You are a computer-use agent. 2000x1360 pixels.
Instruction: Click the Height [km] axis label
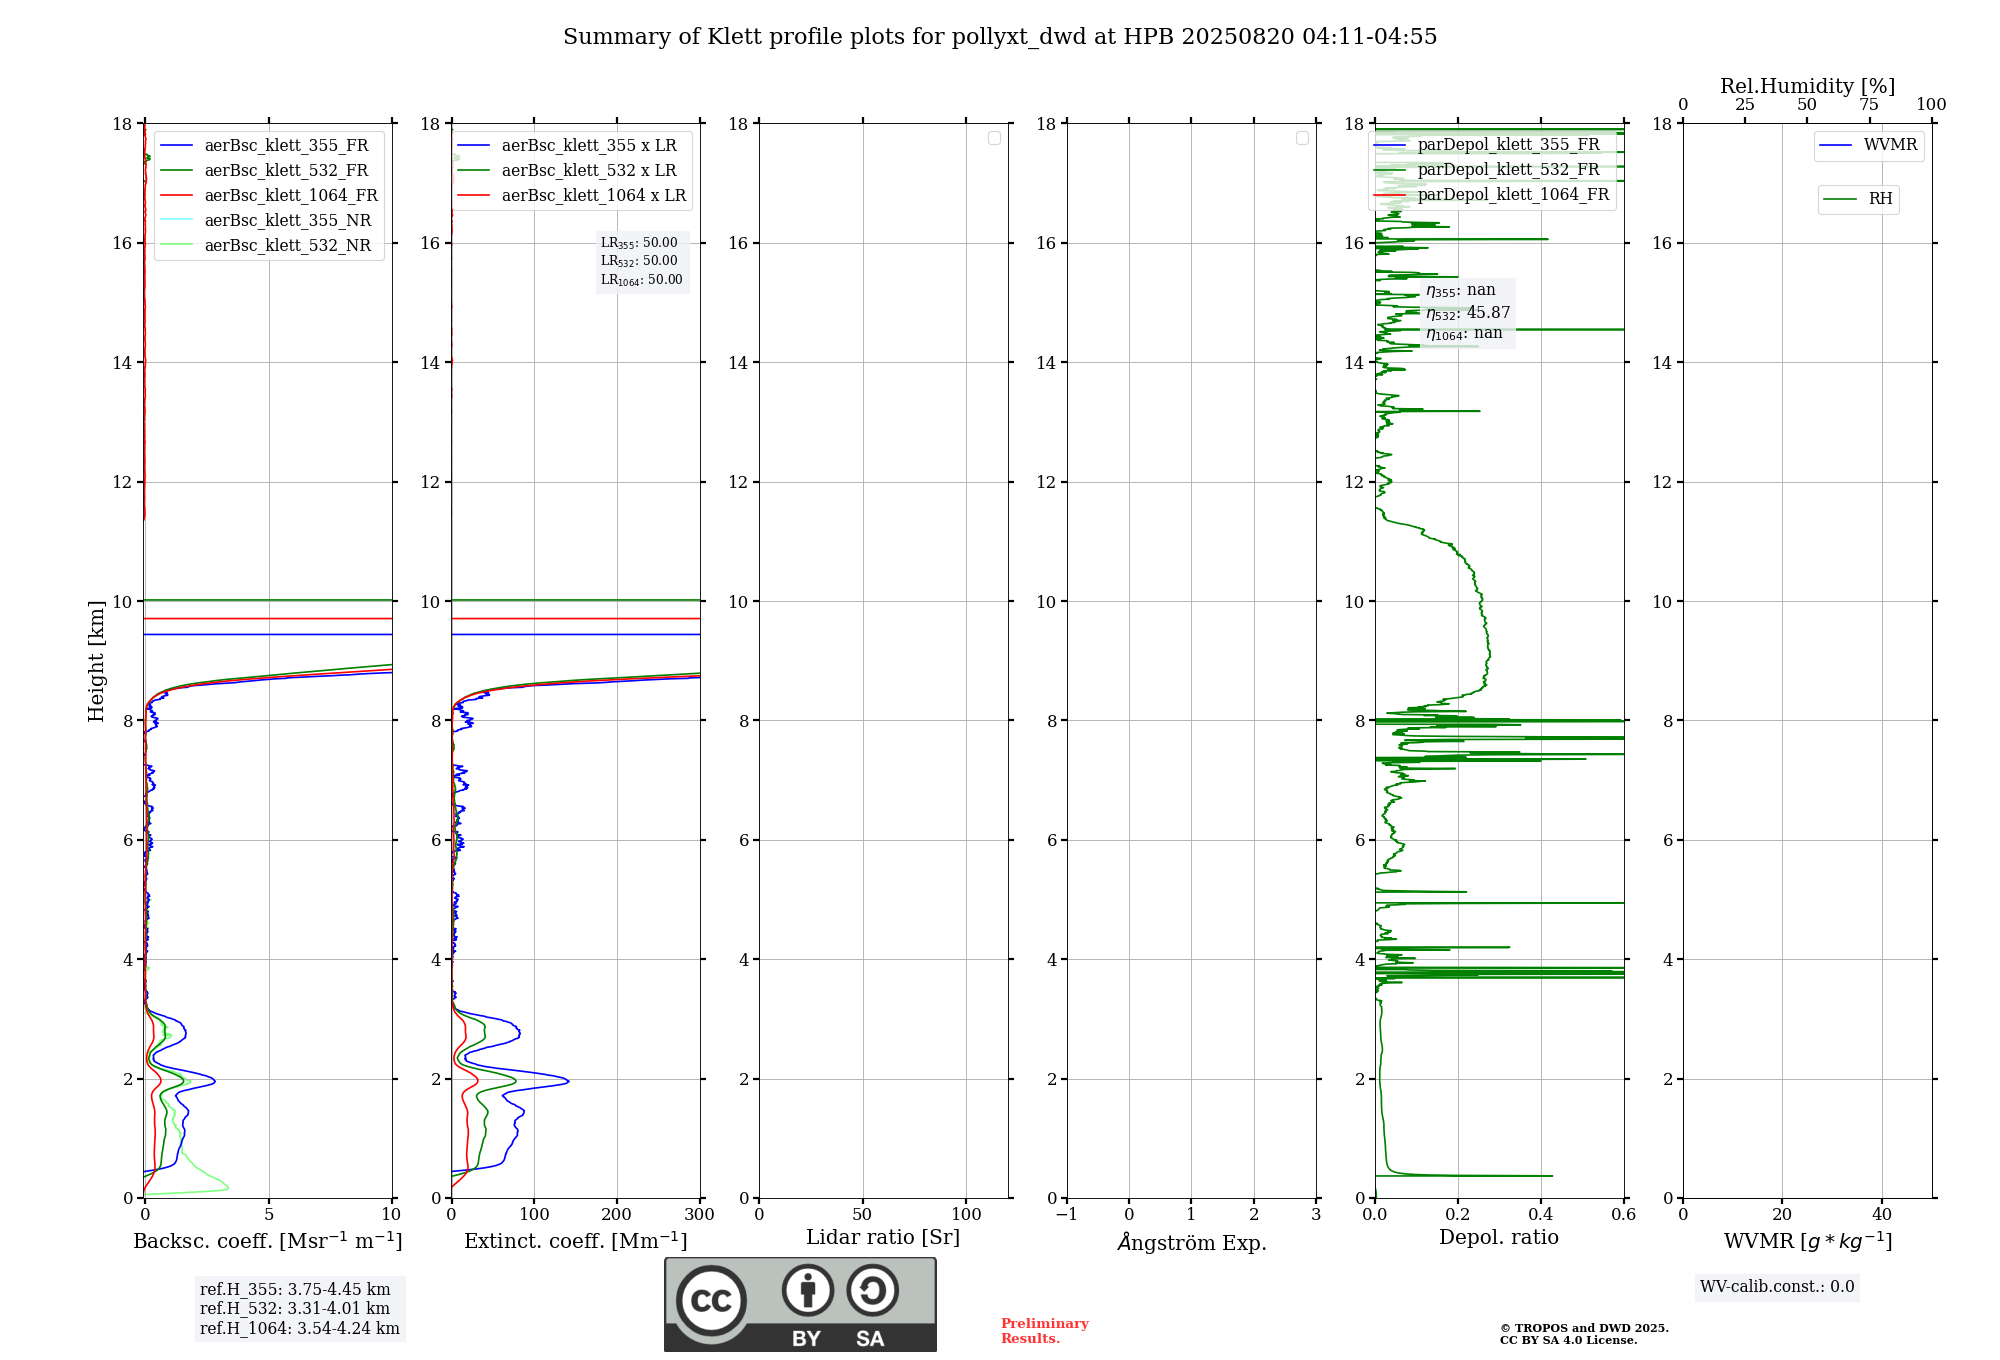pyautogui.click(x=96, y=661)
